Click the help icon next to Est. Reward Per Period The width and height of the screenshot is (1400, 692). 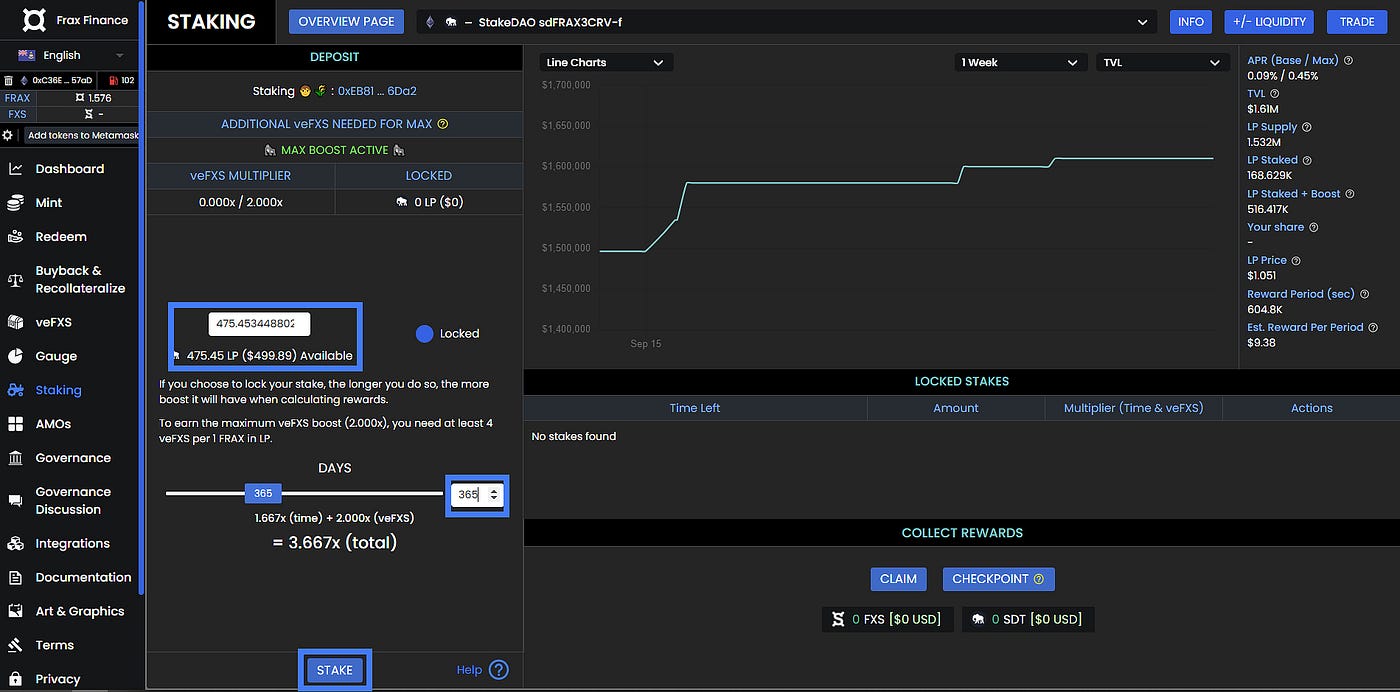(x=1373, y=327)
